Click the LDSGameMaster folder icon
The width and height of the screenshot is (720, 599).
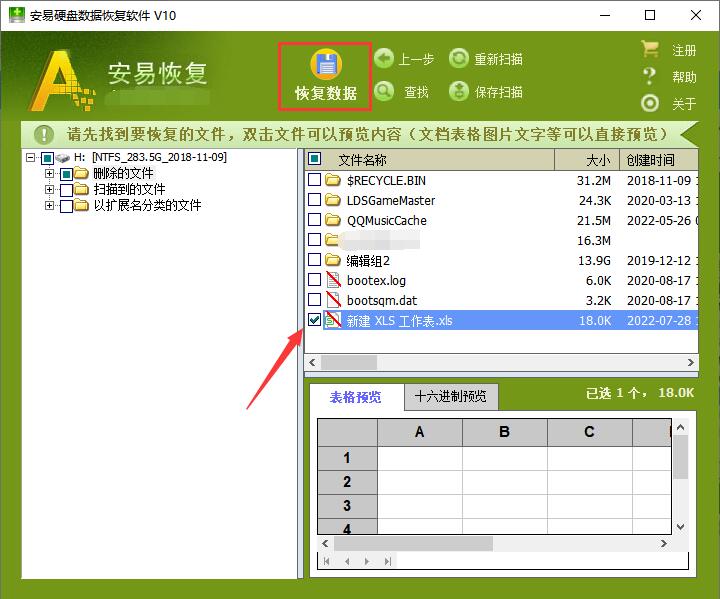[x=333, y=200]
